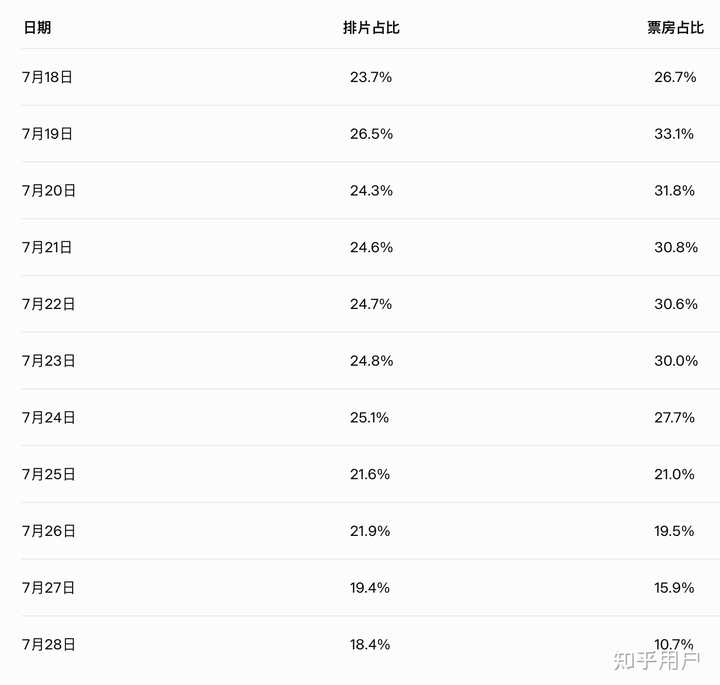The width and height of the screenshot is (720, 685).
Task: Click the 31.8% box office value
Action: (675, 191)
